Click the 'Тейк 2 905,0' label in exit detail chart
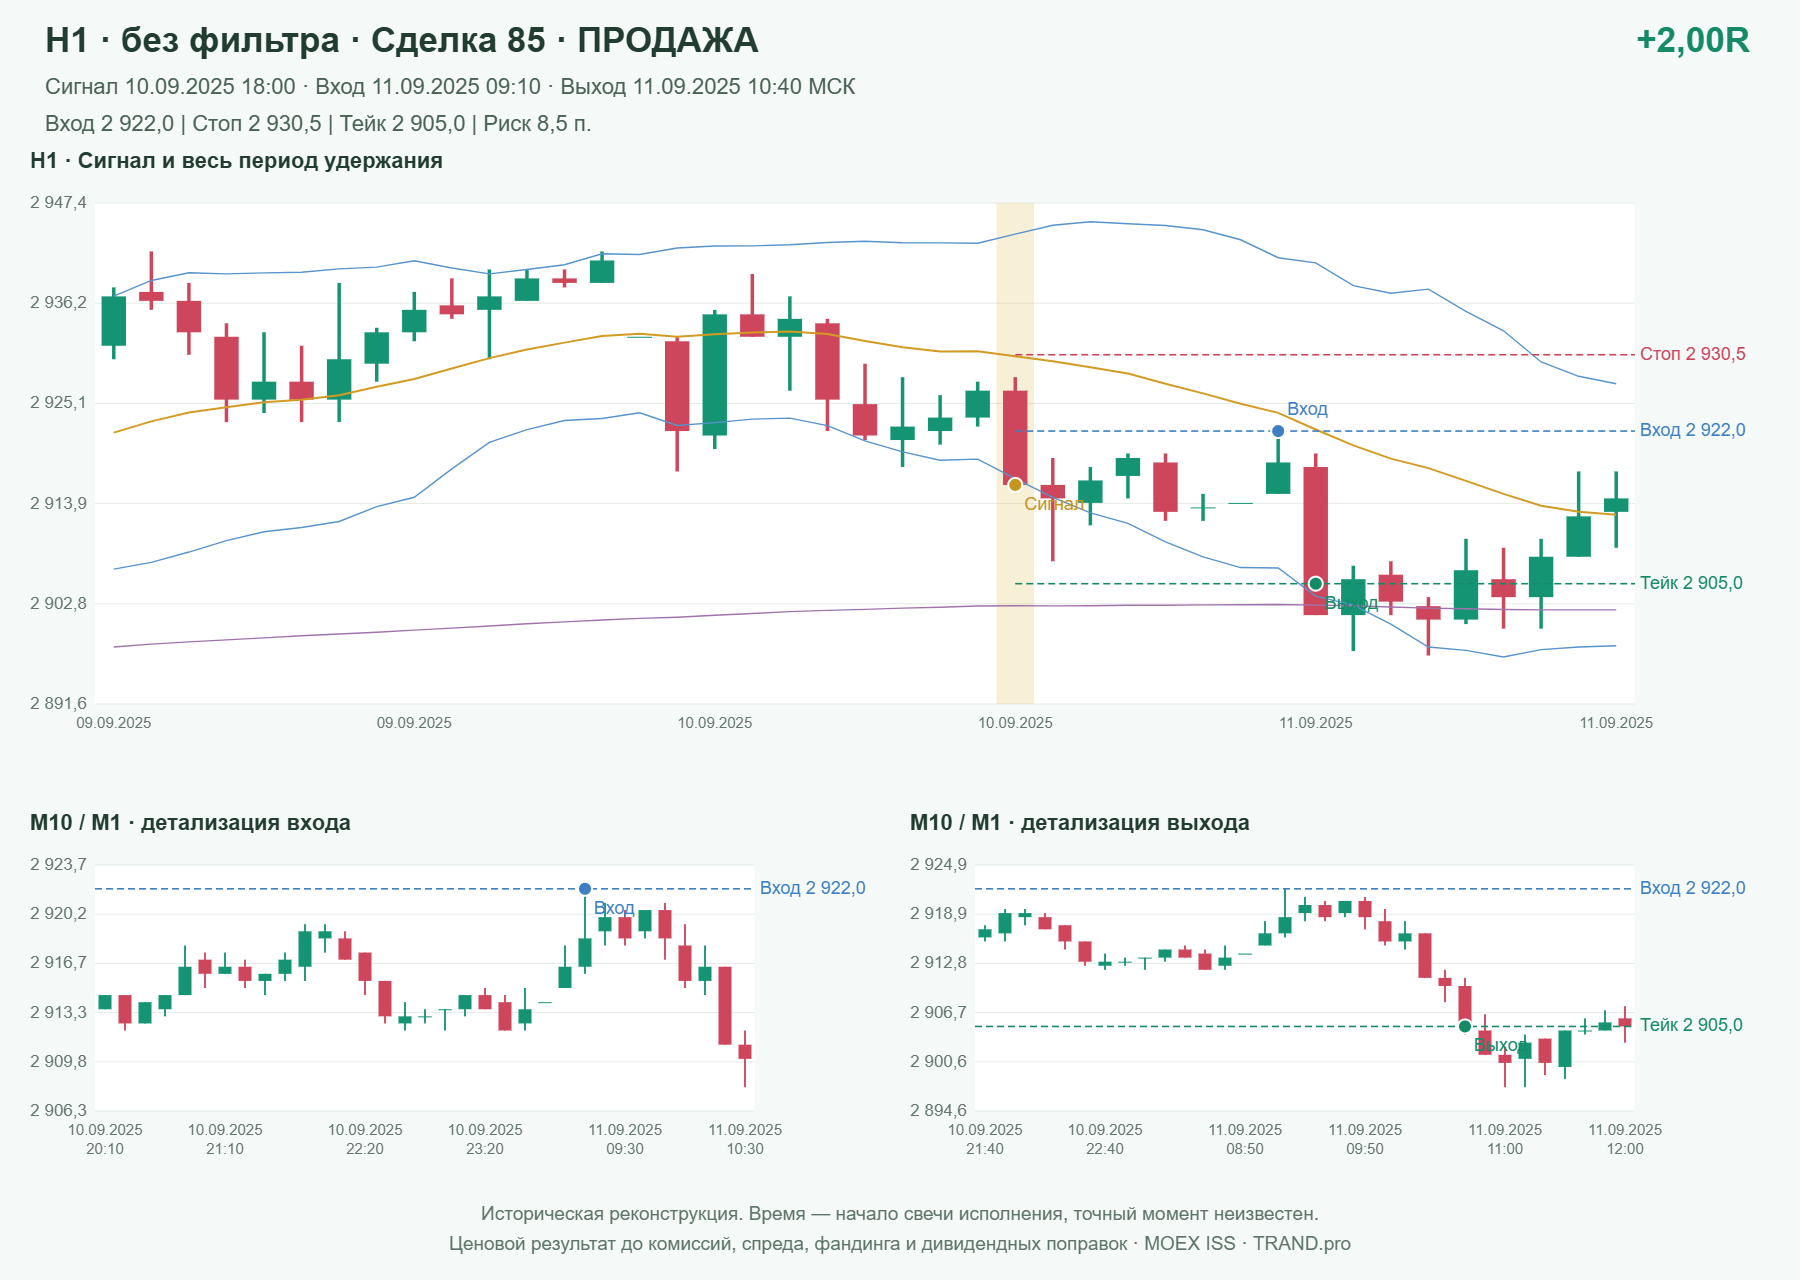Image resolution: width=1800 pixels, height=1280 pixels. tap(1691, 1025)
